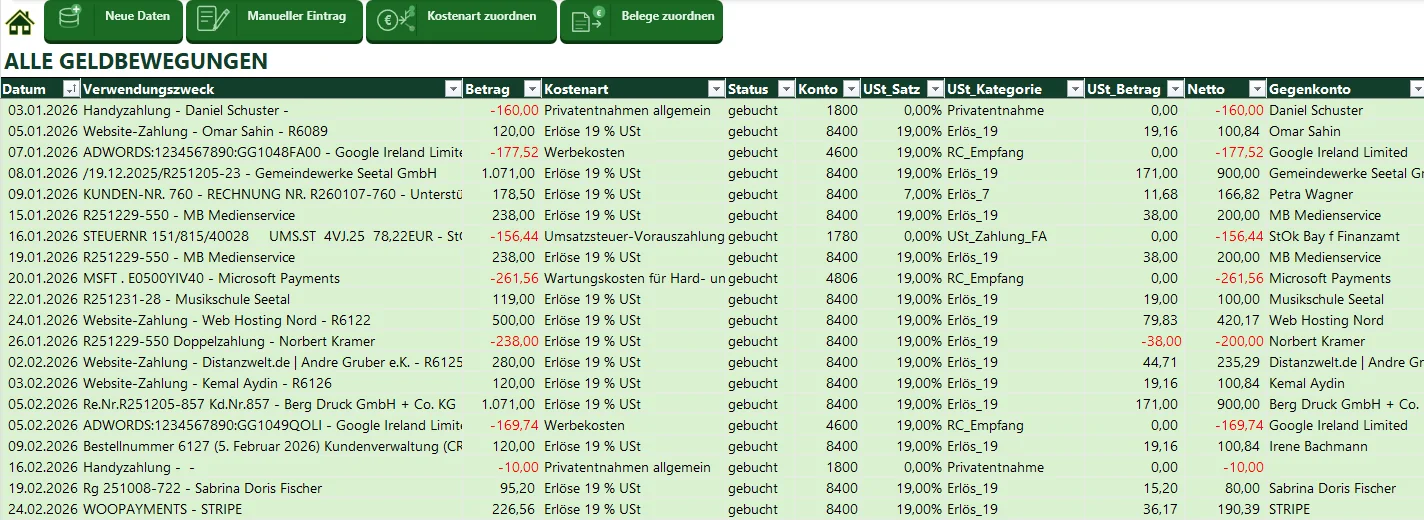Open Belege zuordnen
1424x520 pixels.
[640, 20]
